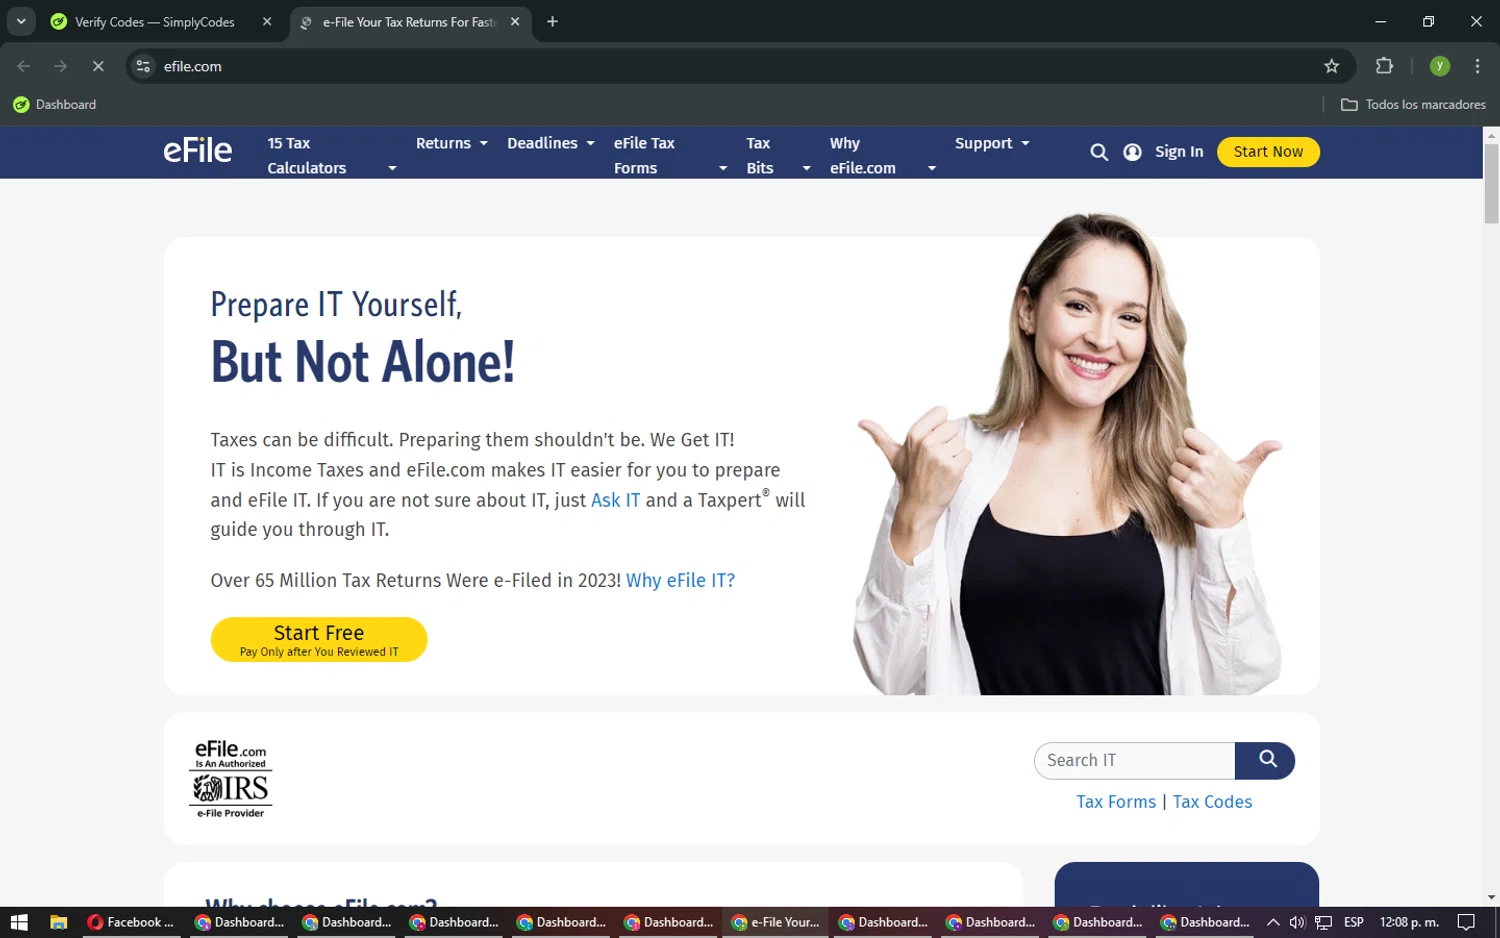Click the Start Free button

319,640
